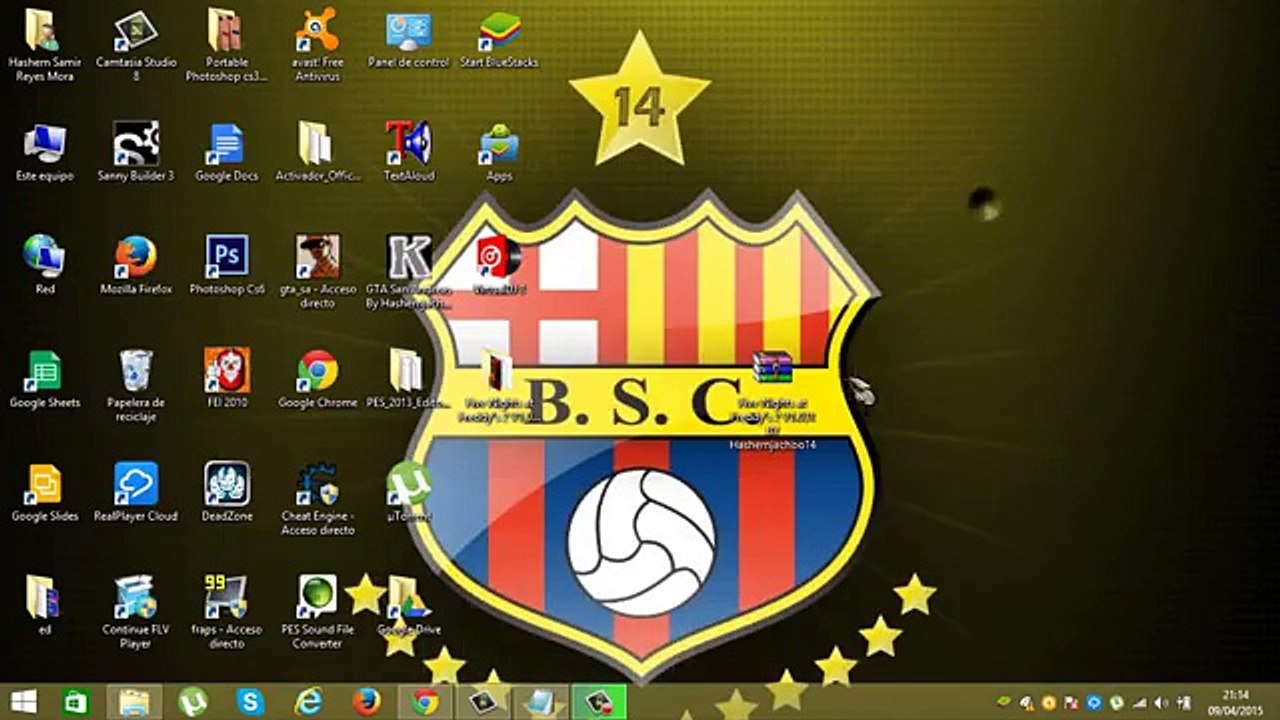
Task: Select Google Drive desktop shortcut
Action: [x=408, y=605]
